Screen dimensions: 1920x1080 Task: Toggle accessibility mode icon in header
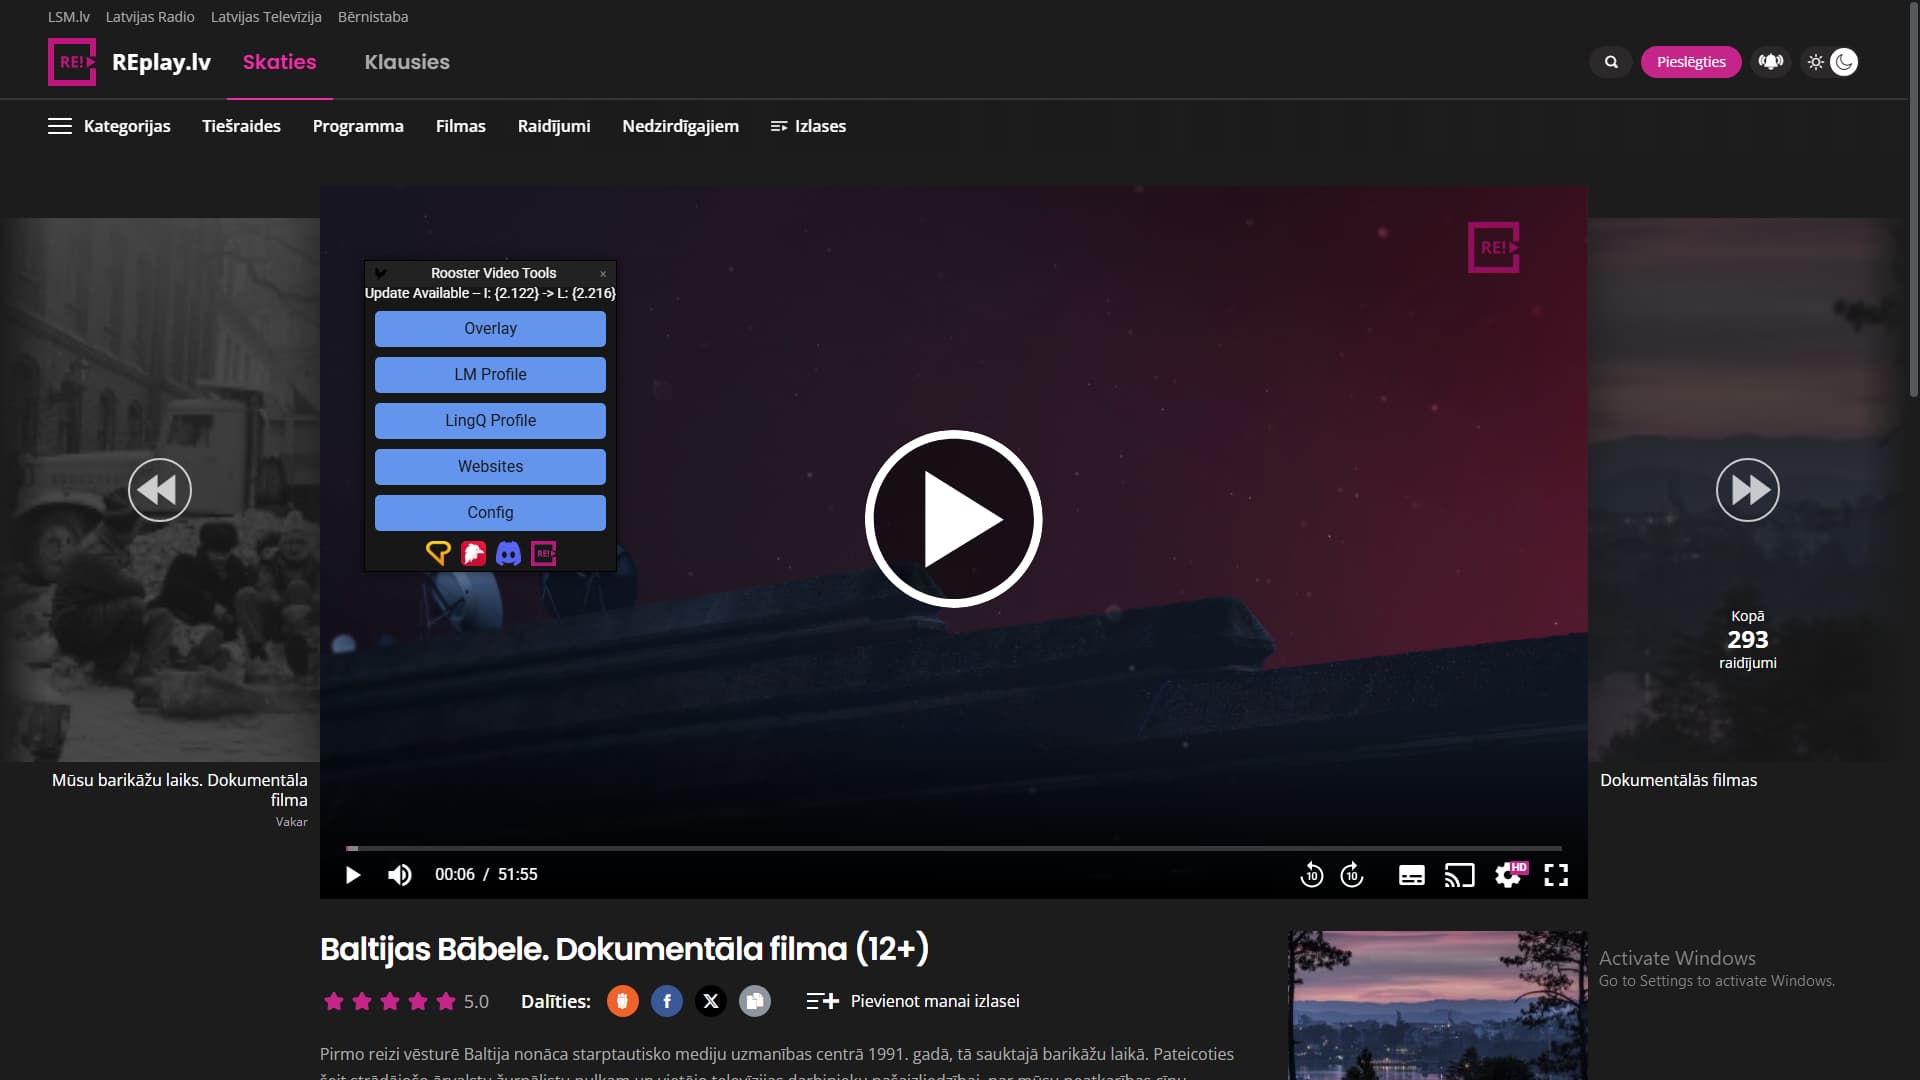pyautogui.click(x=1770, y=62)
